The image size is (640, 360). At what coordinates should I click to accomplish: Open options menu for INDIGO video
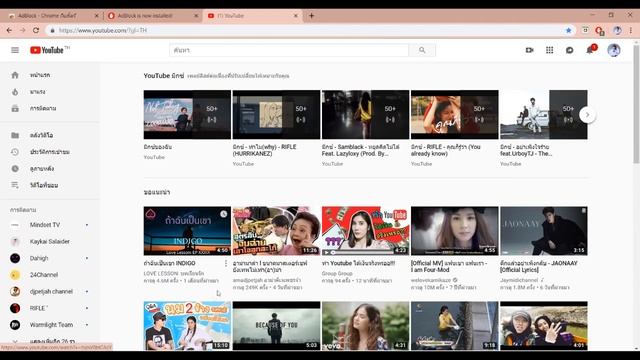click(226, 264)
